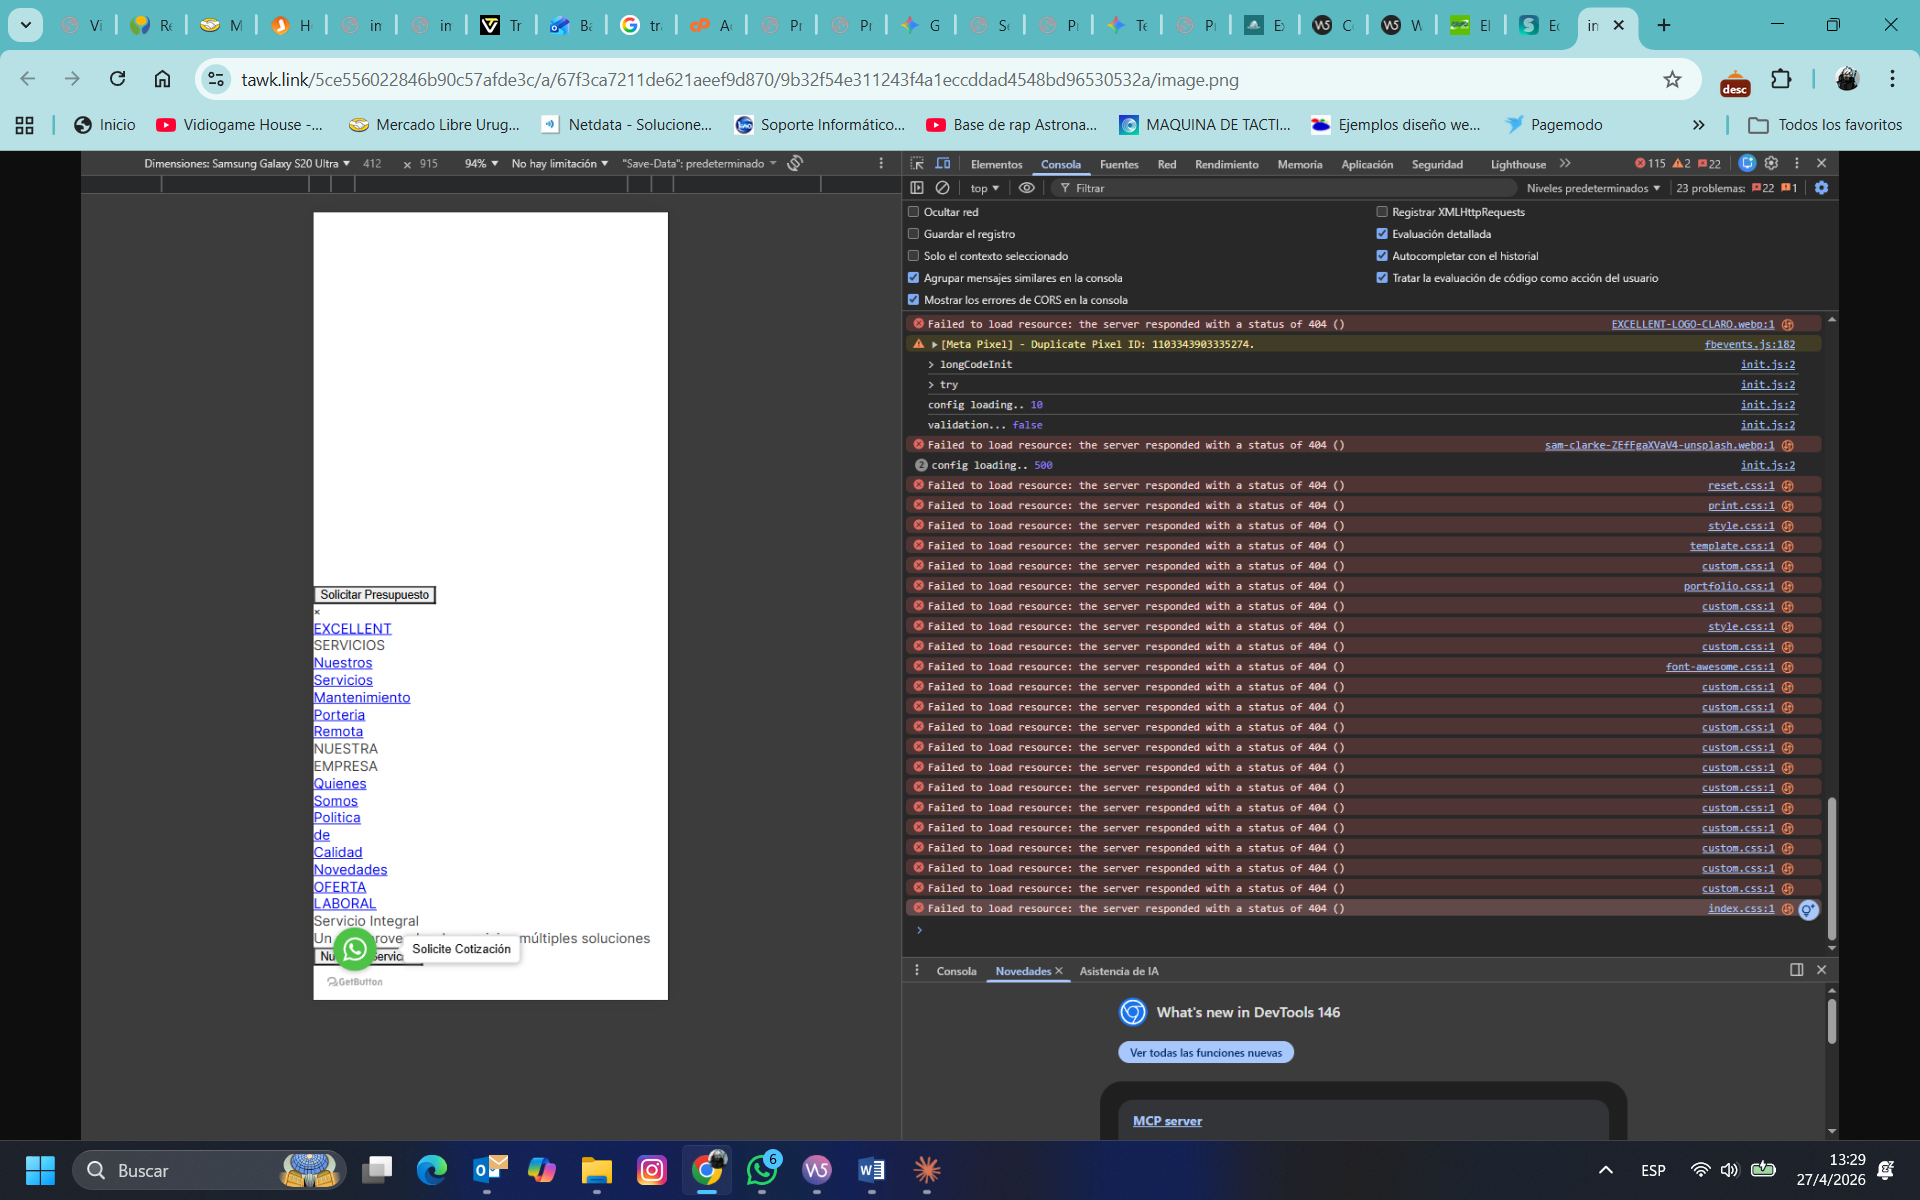This screenshot has width=1920, height=1200.
Task: Open DevTools settings gear icon
Action: [x=1771, y=163]
